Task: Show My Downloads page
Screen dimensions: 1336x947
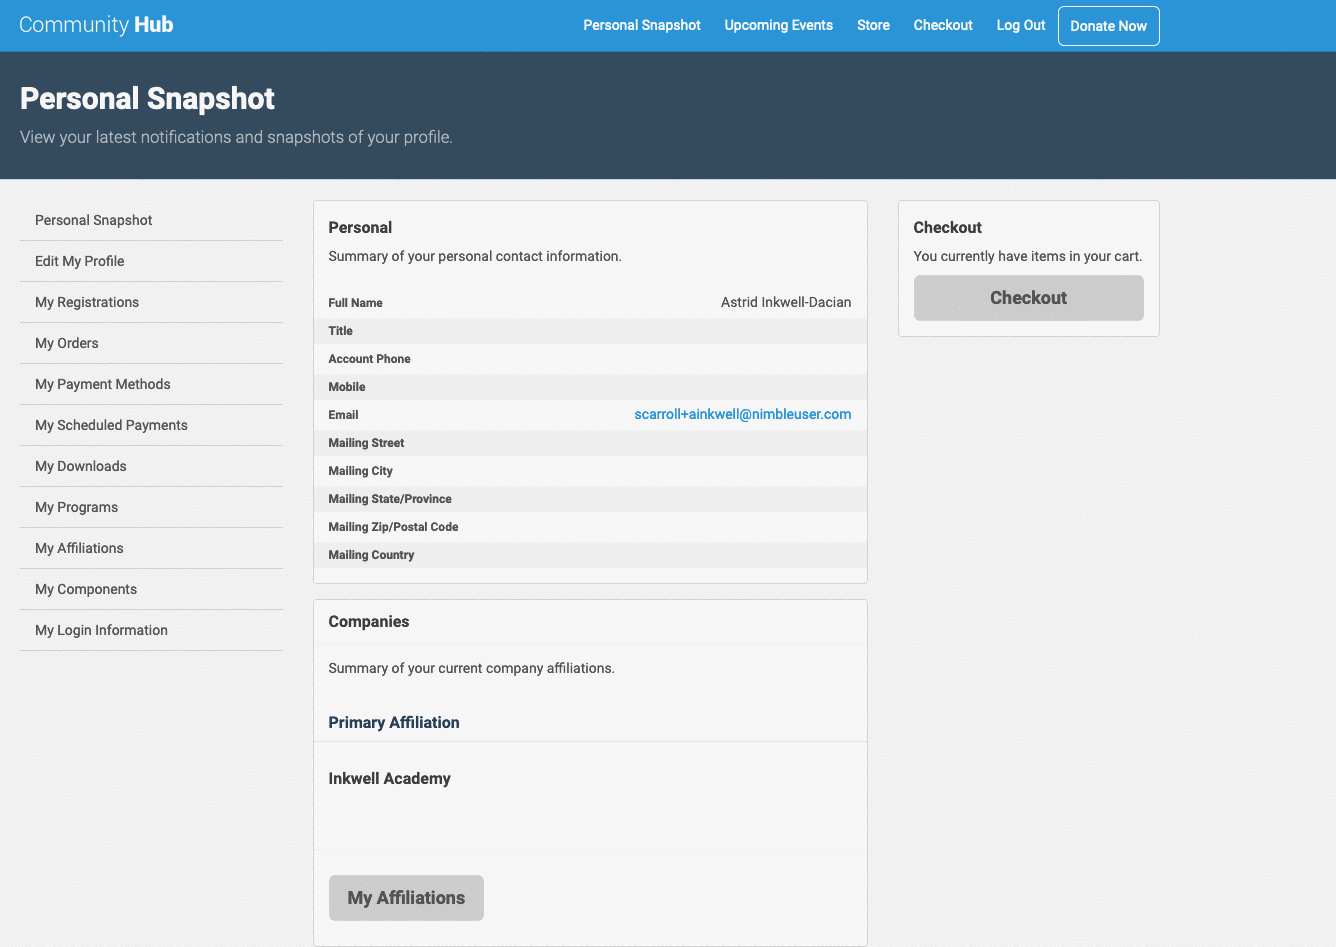Action: pyautogui.click(x=81, y=466)
